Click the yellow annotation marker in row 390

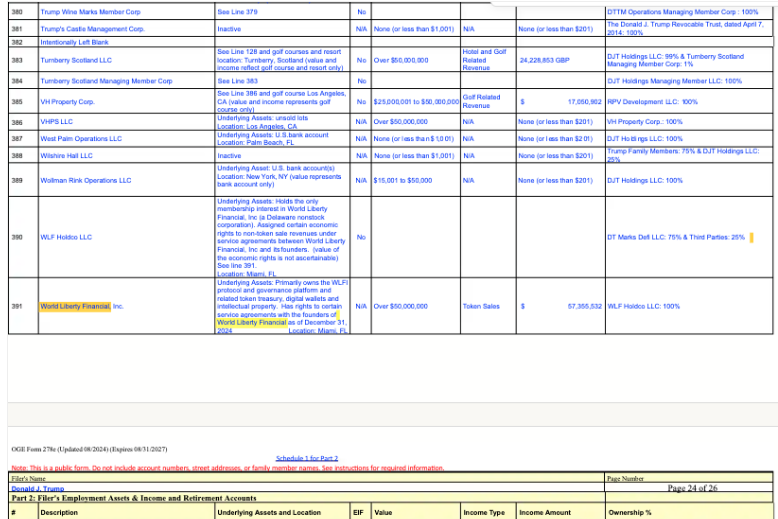751,238
